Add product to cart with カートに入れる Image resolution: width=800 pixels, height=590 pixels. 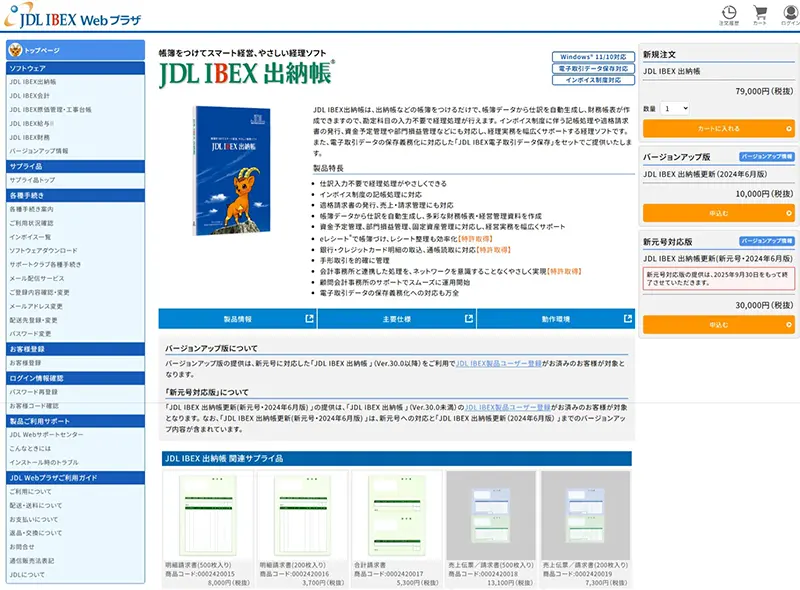pyautogui.click(x=718, y=129)
